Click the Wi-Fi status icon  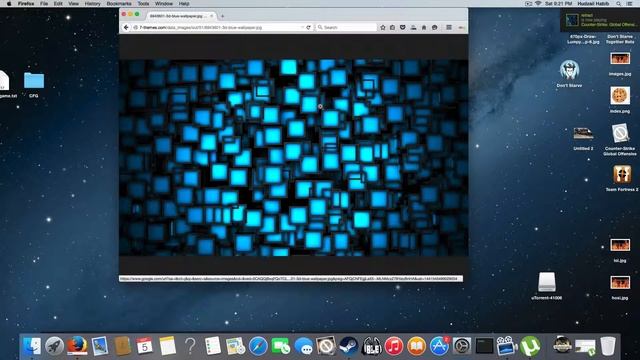click(538, 4)
